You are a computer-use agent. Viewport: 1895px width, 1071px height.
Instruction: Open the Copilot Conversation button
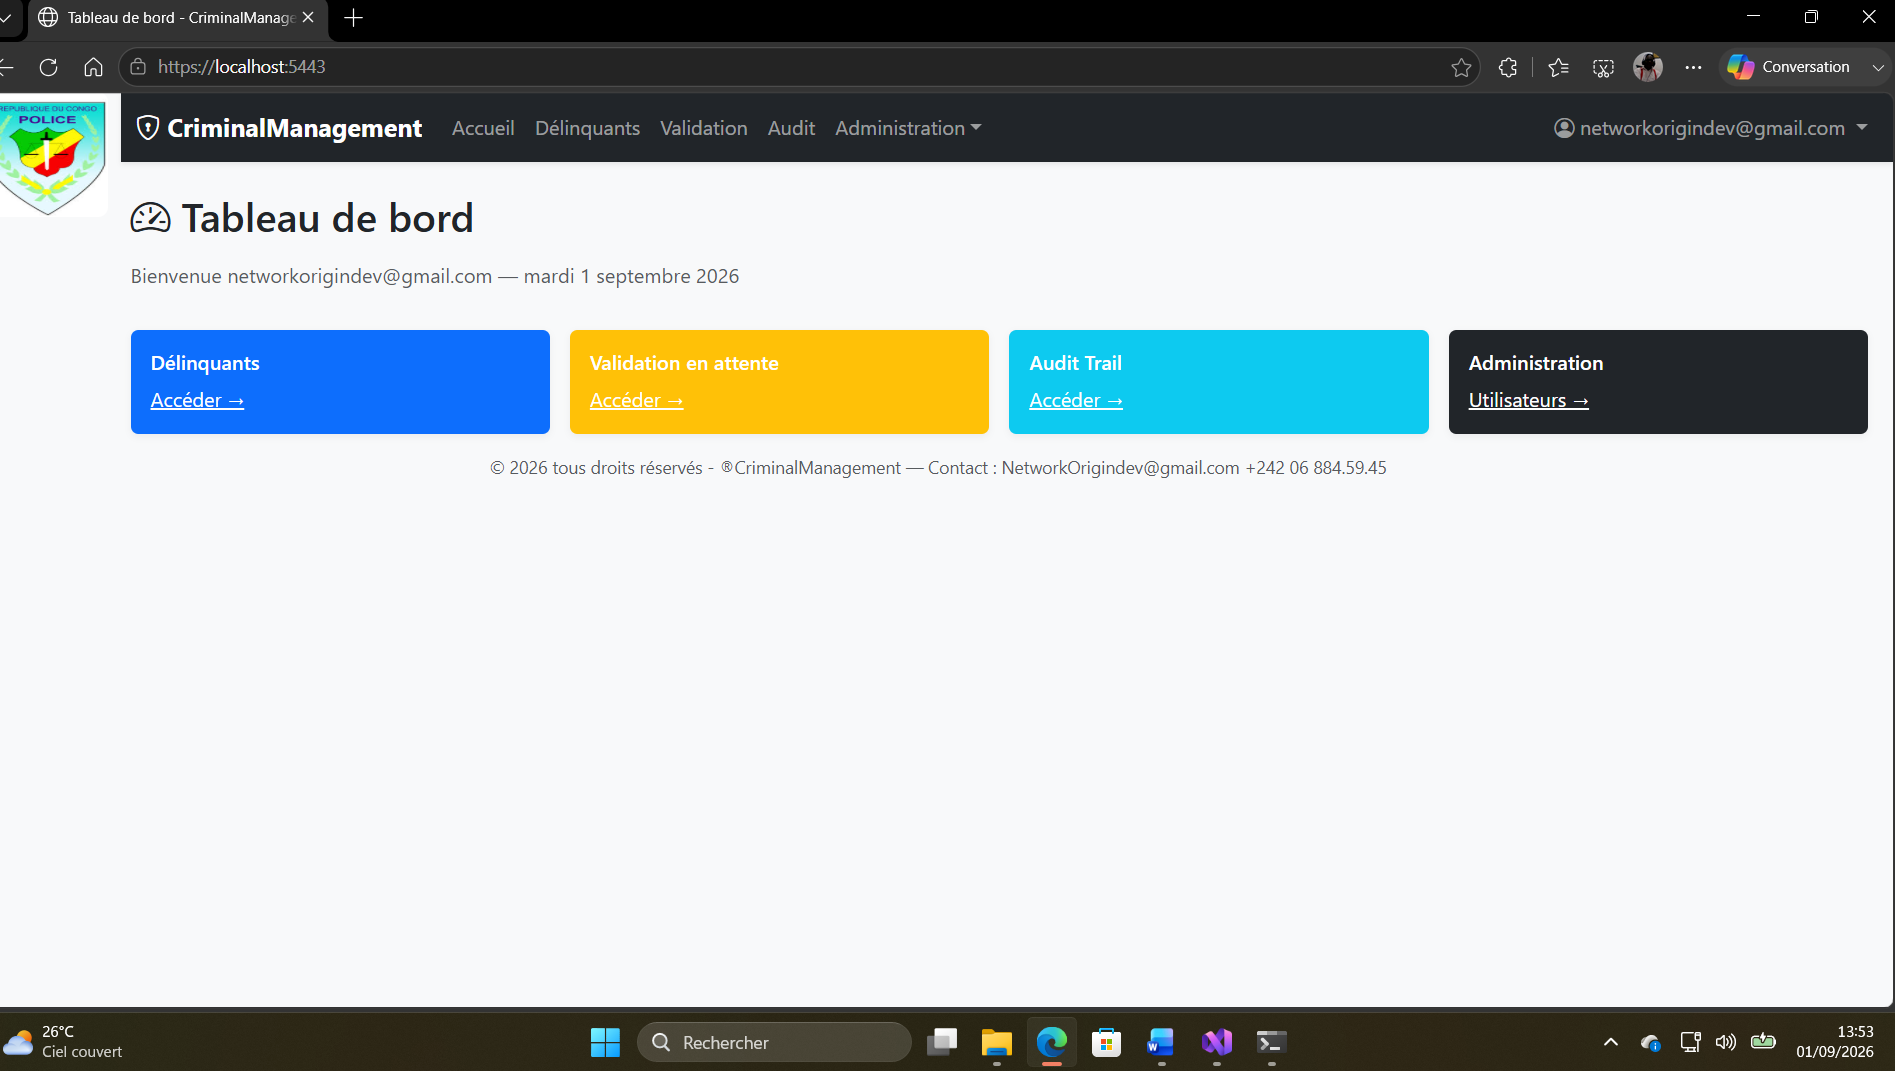point(1790,67)
